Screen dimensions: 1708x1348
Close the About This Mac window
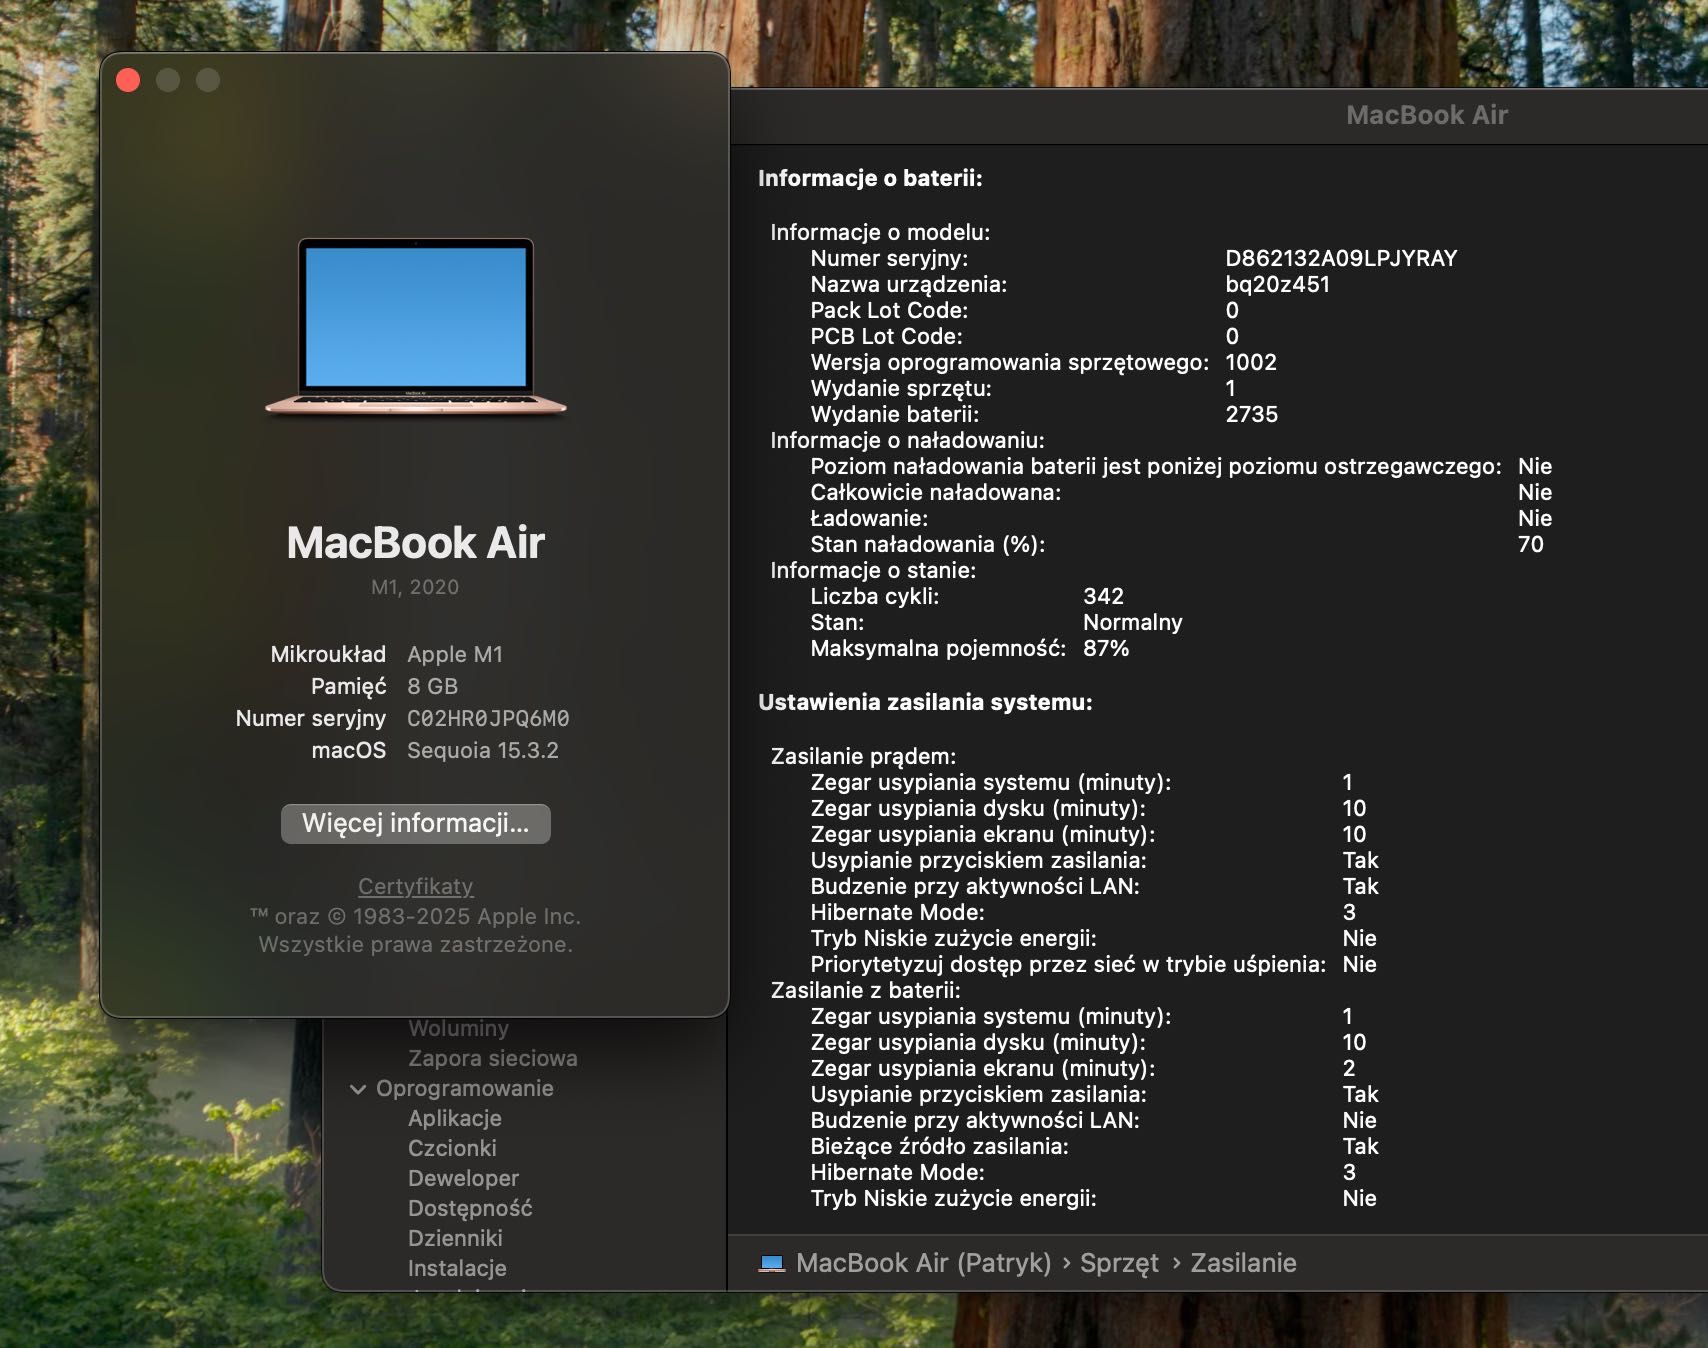coord(128,80)
